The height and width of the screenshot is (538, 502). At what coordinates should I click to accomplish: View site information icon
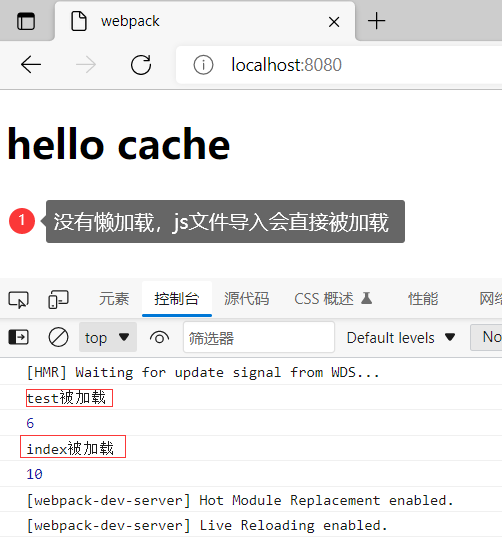[203, 65]
